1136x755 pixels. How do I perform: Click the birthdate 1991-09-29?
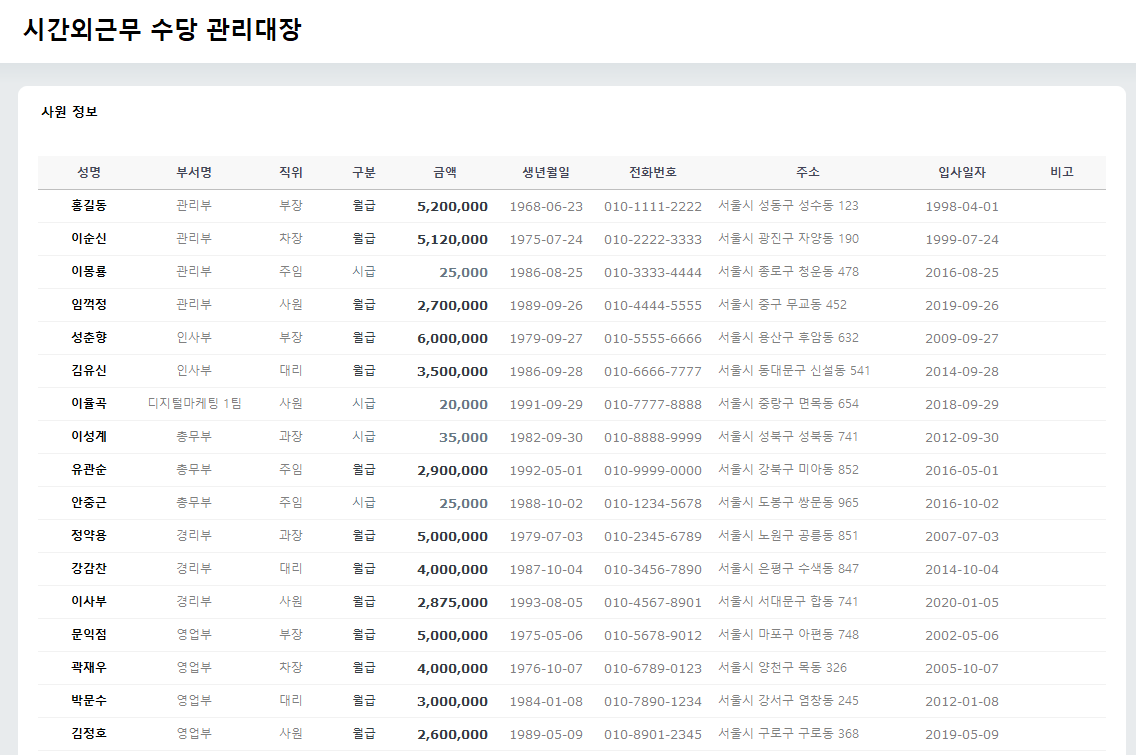point(546,404)
